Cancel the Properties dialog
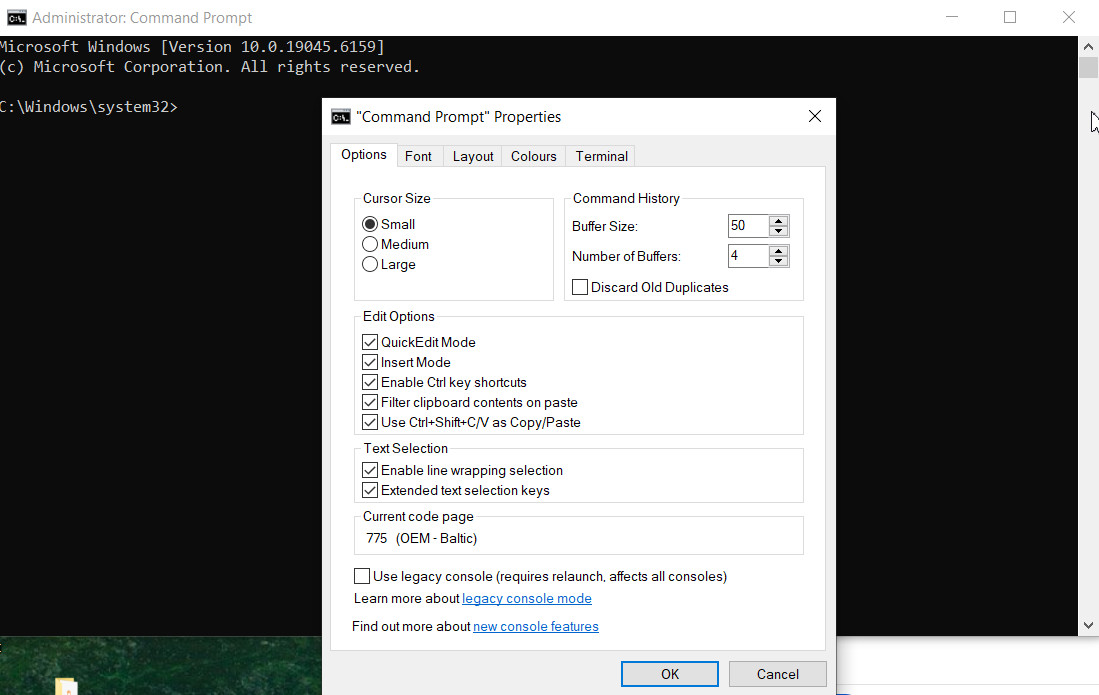The image size is (1099, 695). (777, 674)
